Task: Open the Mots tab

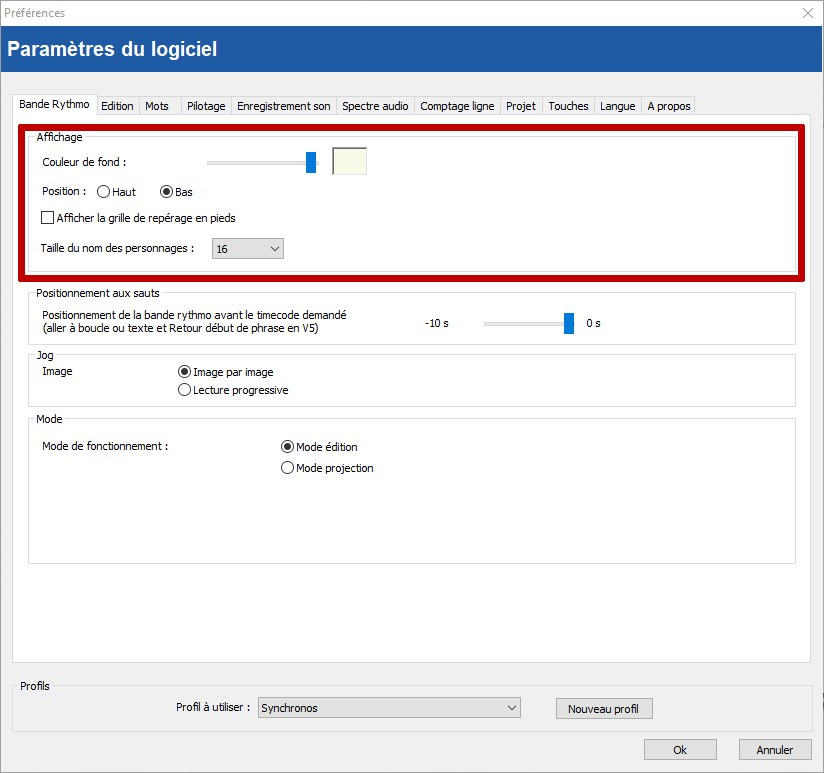Action: pos(157,106)
